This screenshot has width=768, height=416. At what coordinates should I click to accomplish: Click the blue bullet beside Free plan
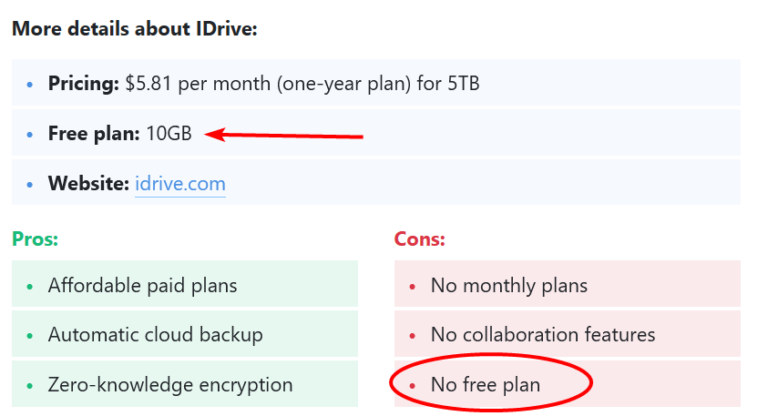(29, 134)
